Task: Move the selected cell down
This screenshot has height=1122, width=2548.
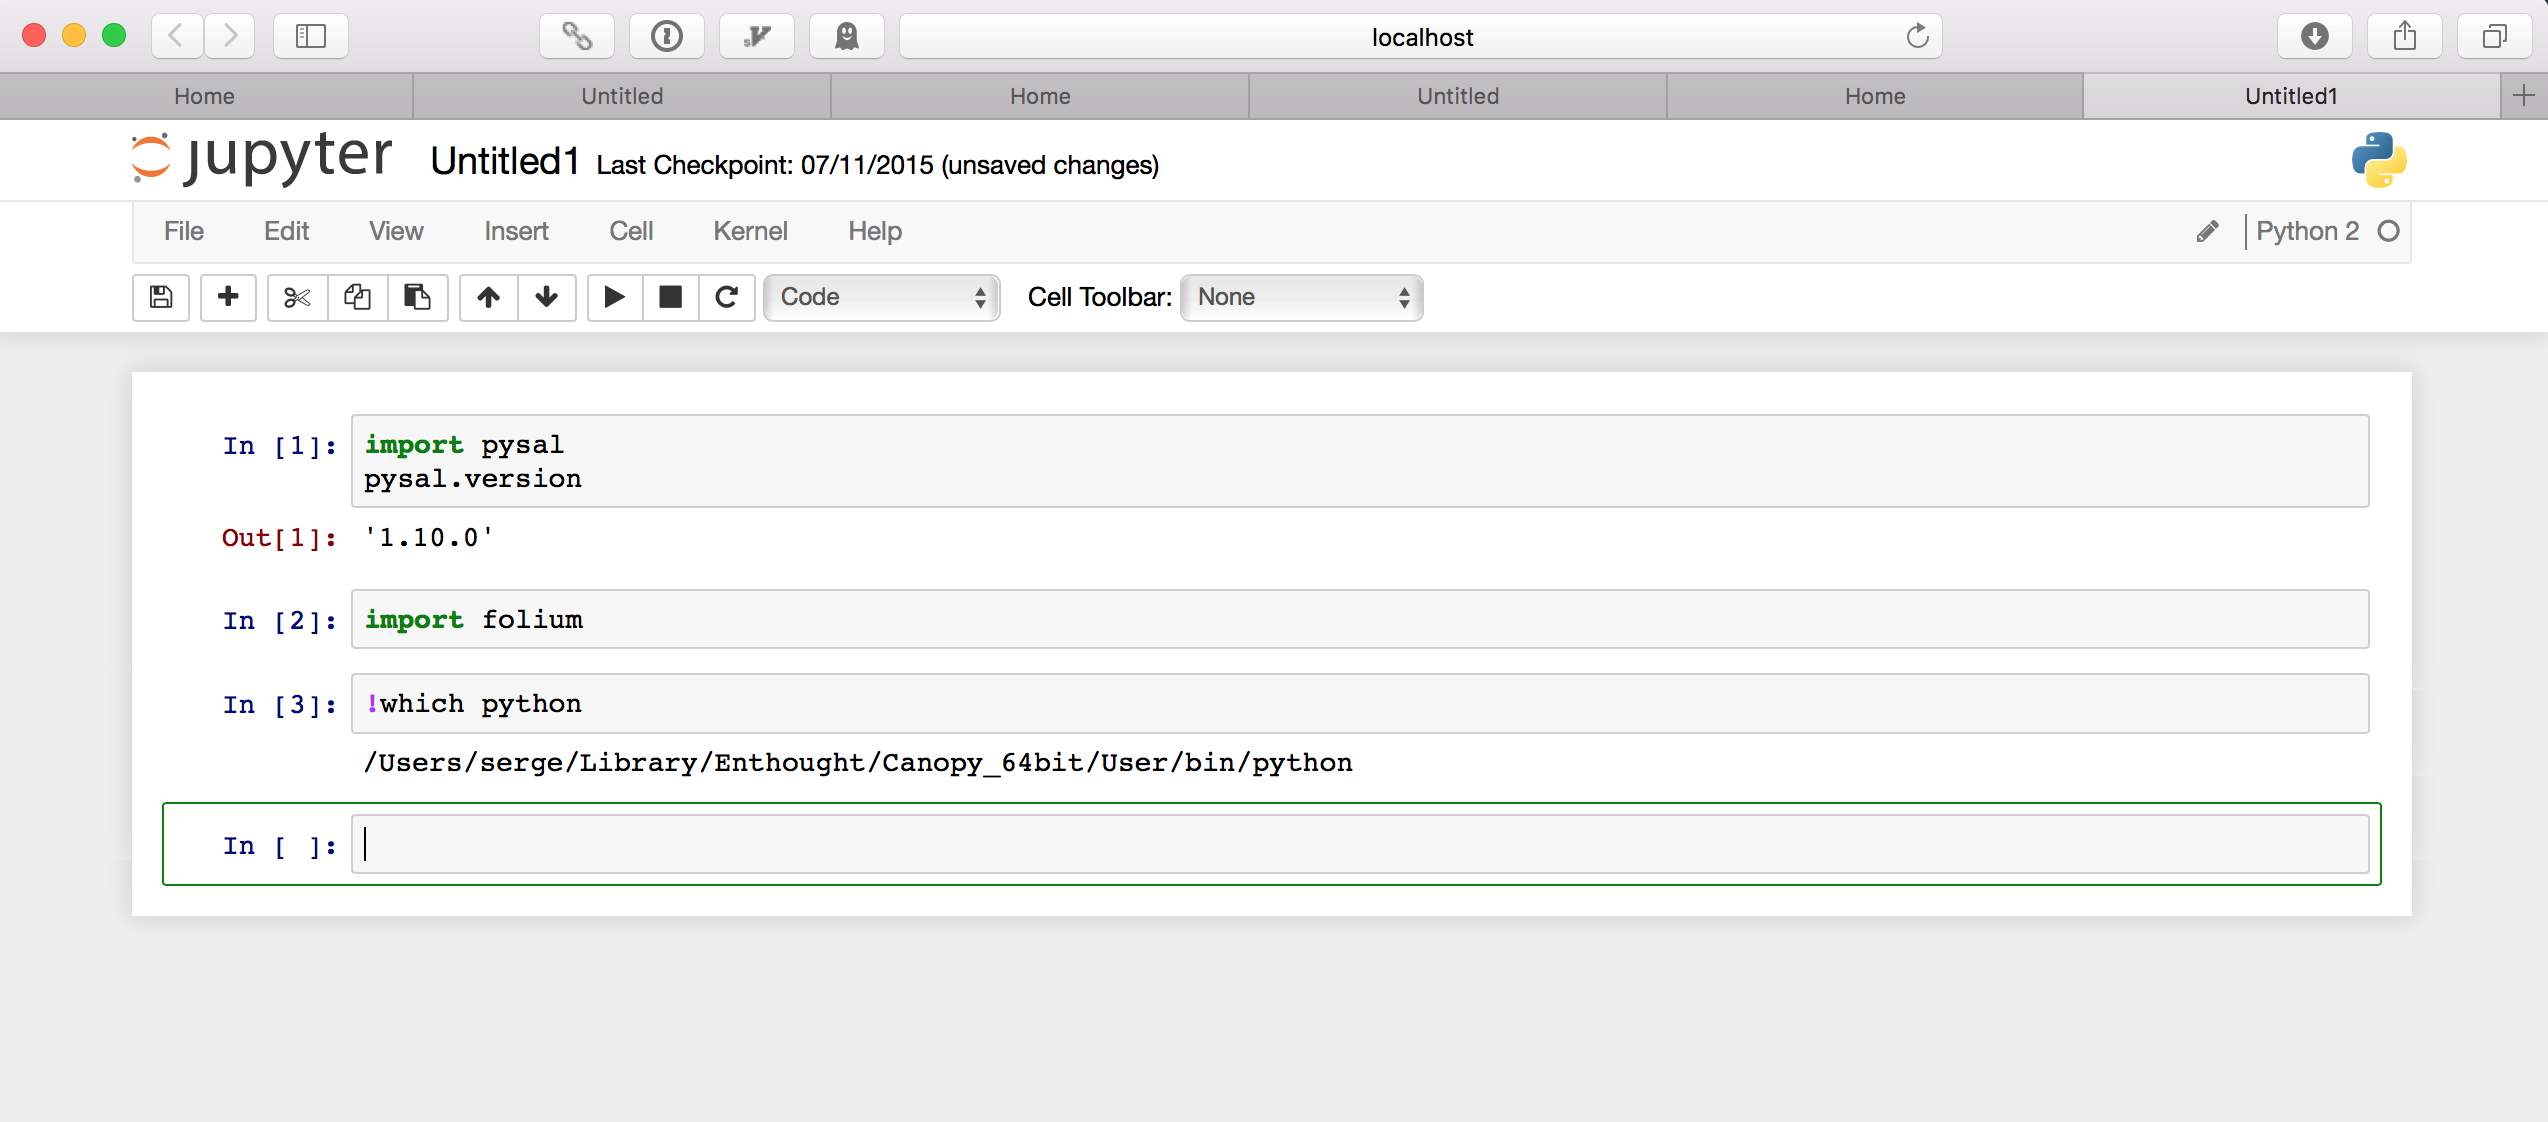Action: tap(546, 297)
